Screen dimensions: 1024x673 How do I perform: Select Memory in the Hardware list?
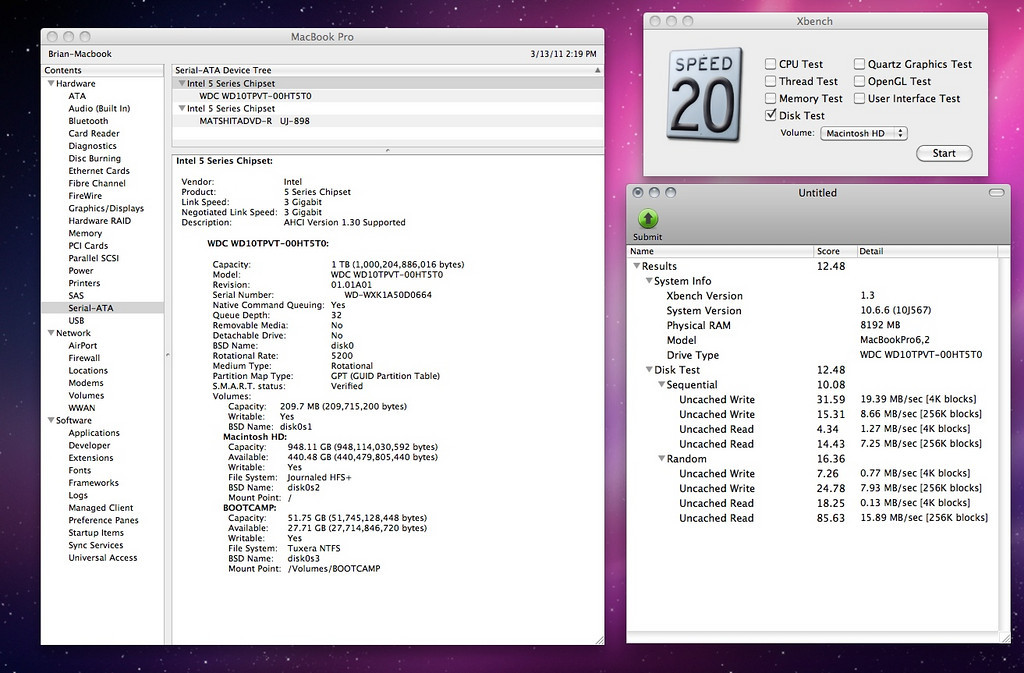pos(85,233)
